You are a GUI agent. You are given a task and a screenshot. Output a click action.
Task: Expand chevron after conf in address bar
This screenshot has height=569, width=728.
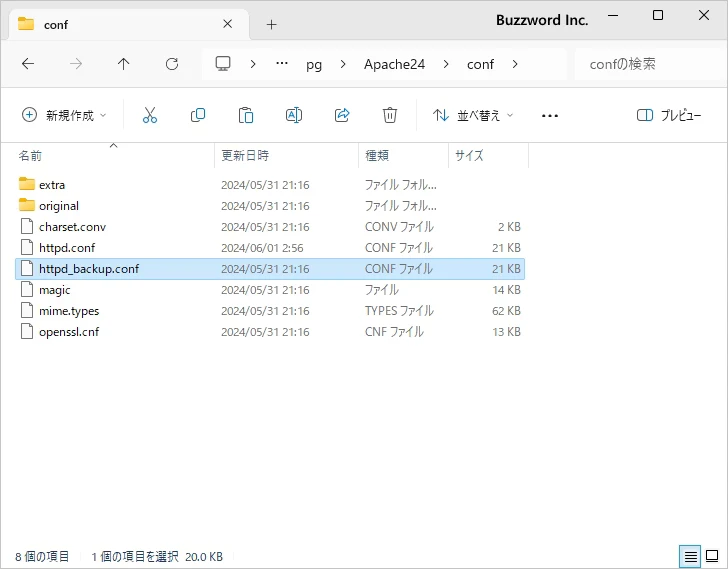click(515, 64)
